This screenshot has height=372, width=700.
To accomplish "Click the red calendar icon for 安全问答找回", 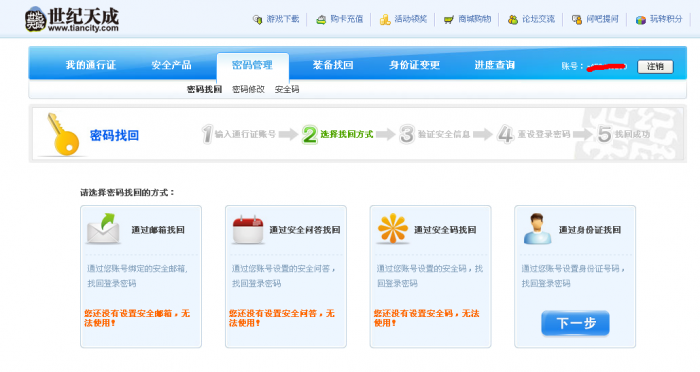I will (248, 230).
